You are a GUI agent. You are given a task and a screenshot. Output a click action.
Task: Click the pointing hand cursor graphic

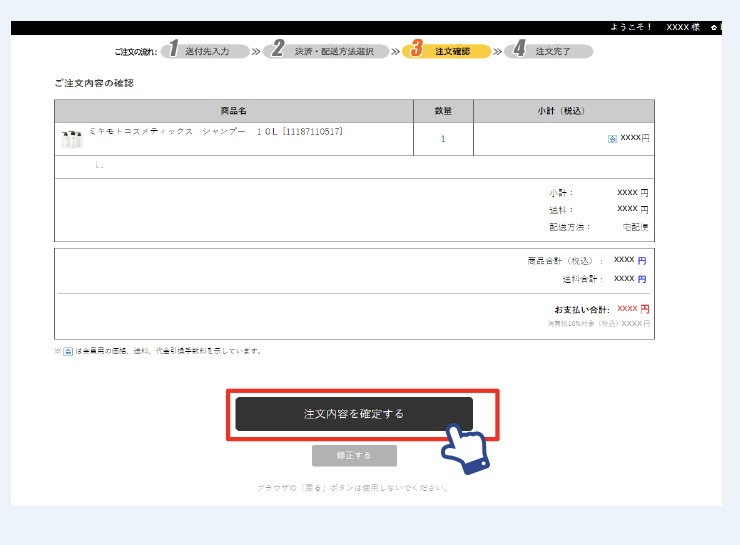[x=465, y=446]
